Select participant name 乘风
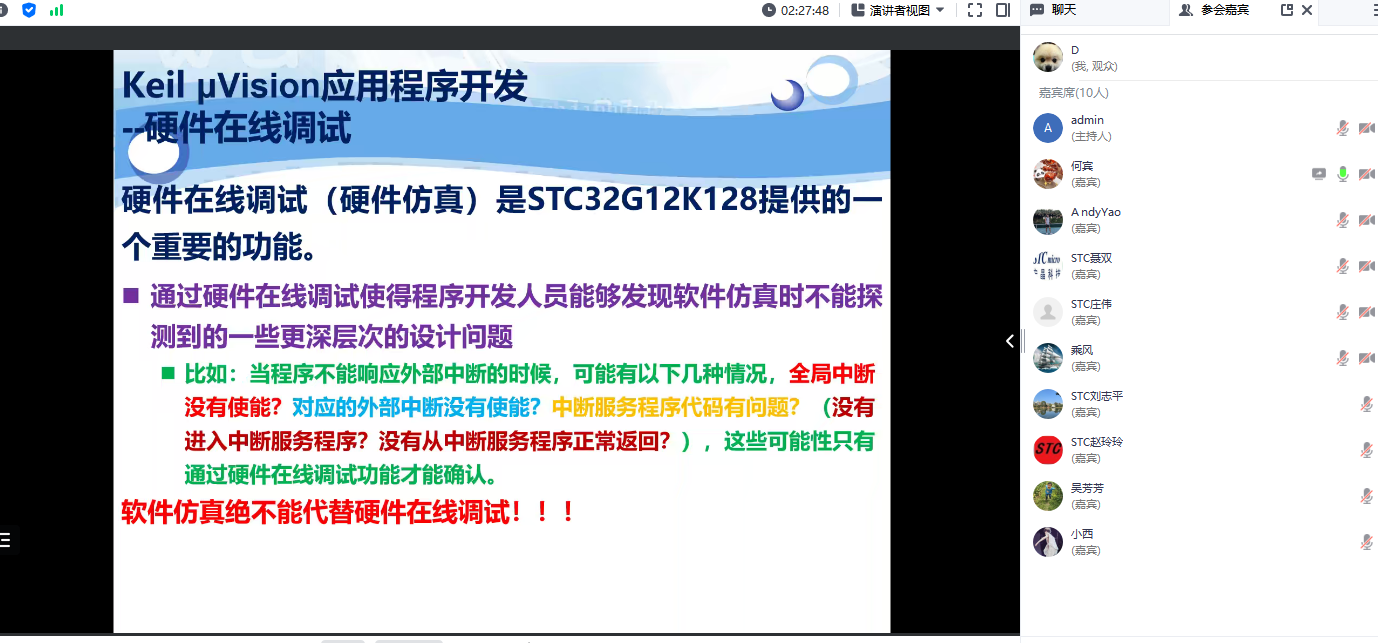1378x643 pixels. 1082,350
